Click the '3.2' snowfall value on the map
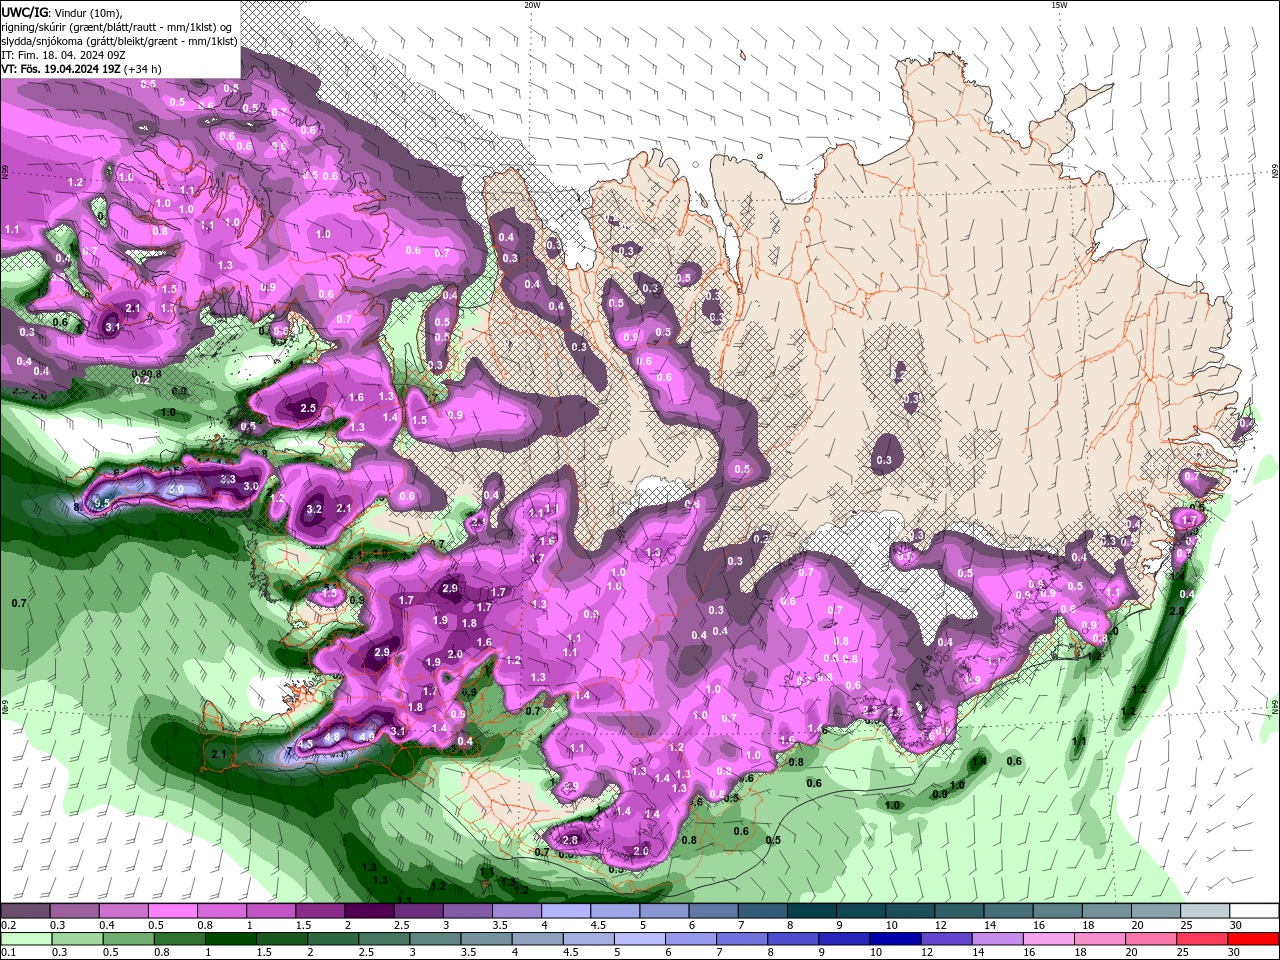Viewport: 1280px width, 960px height. (314, 509)
